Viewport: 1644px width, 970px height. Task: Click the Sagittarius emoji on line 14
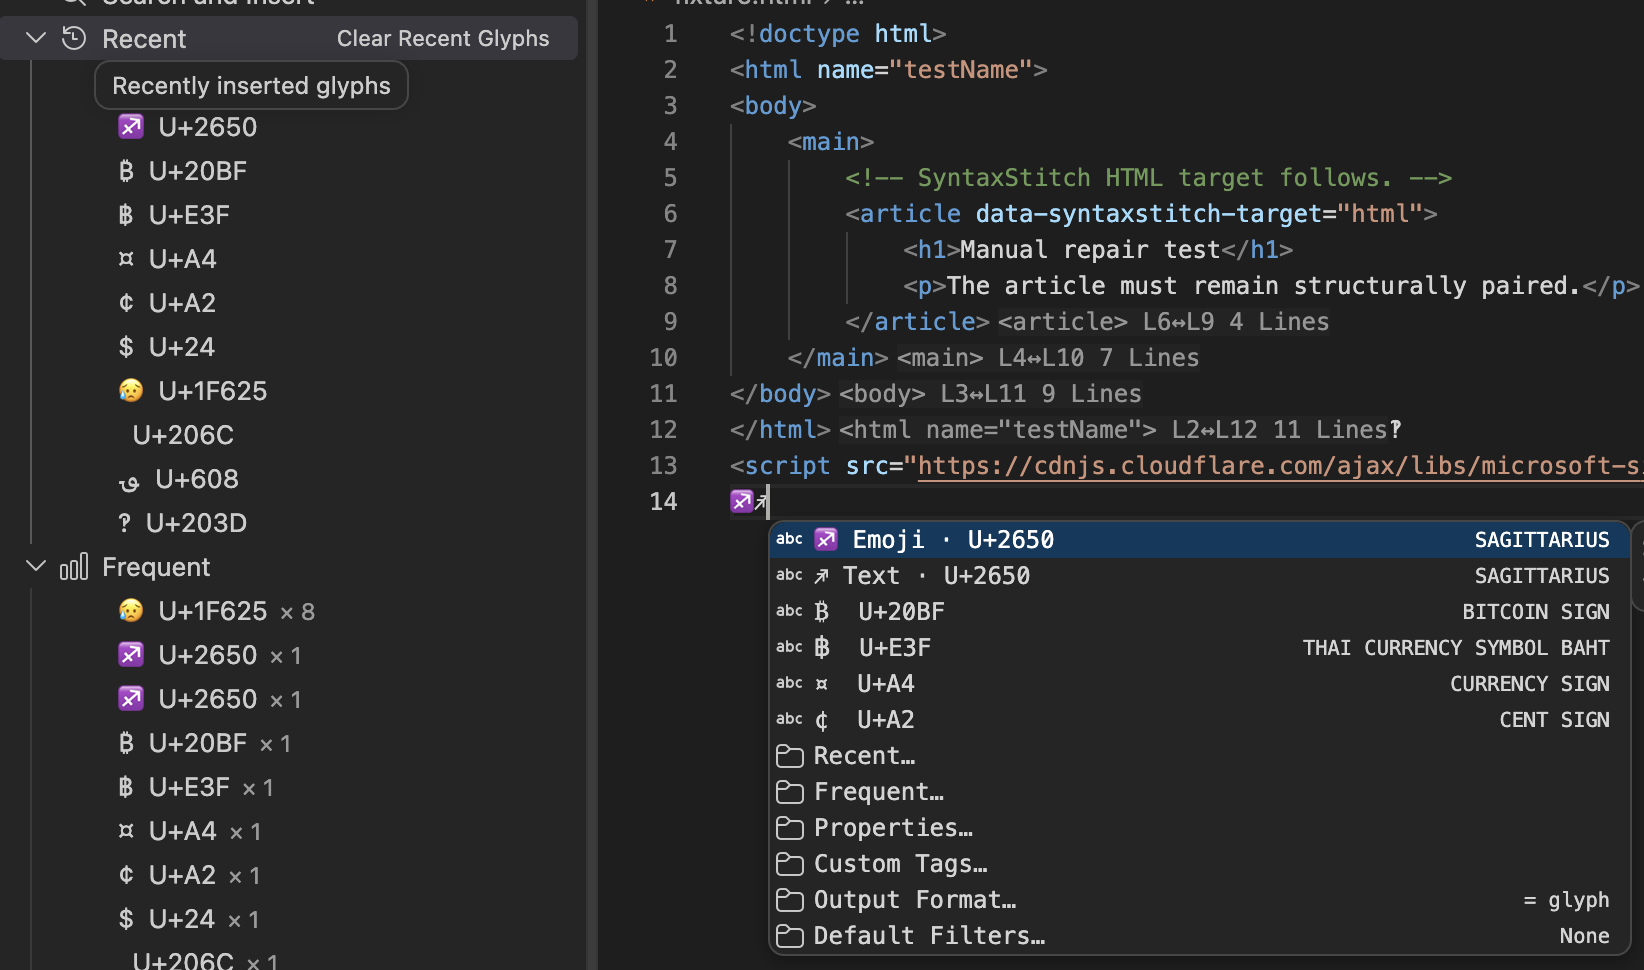coord(742,501)
